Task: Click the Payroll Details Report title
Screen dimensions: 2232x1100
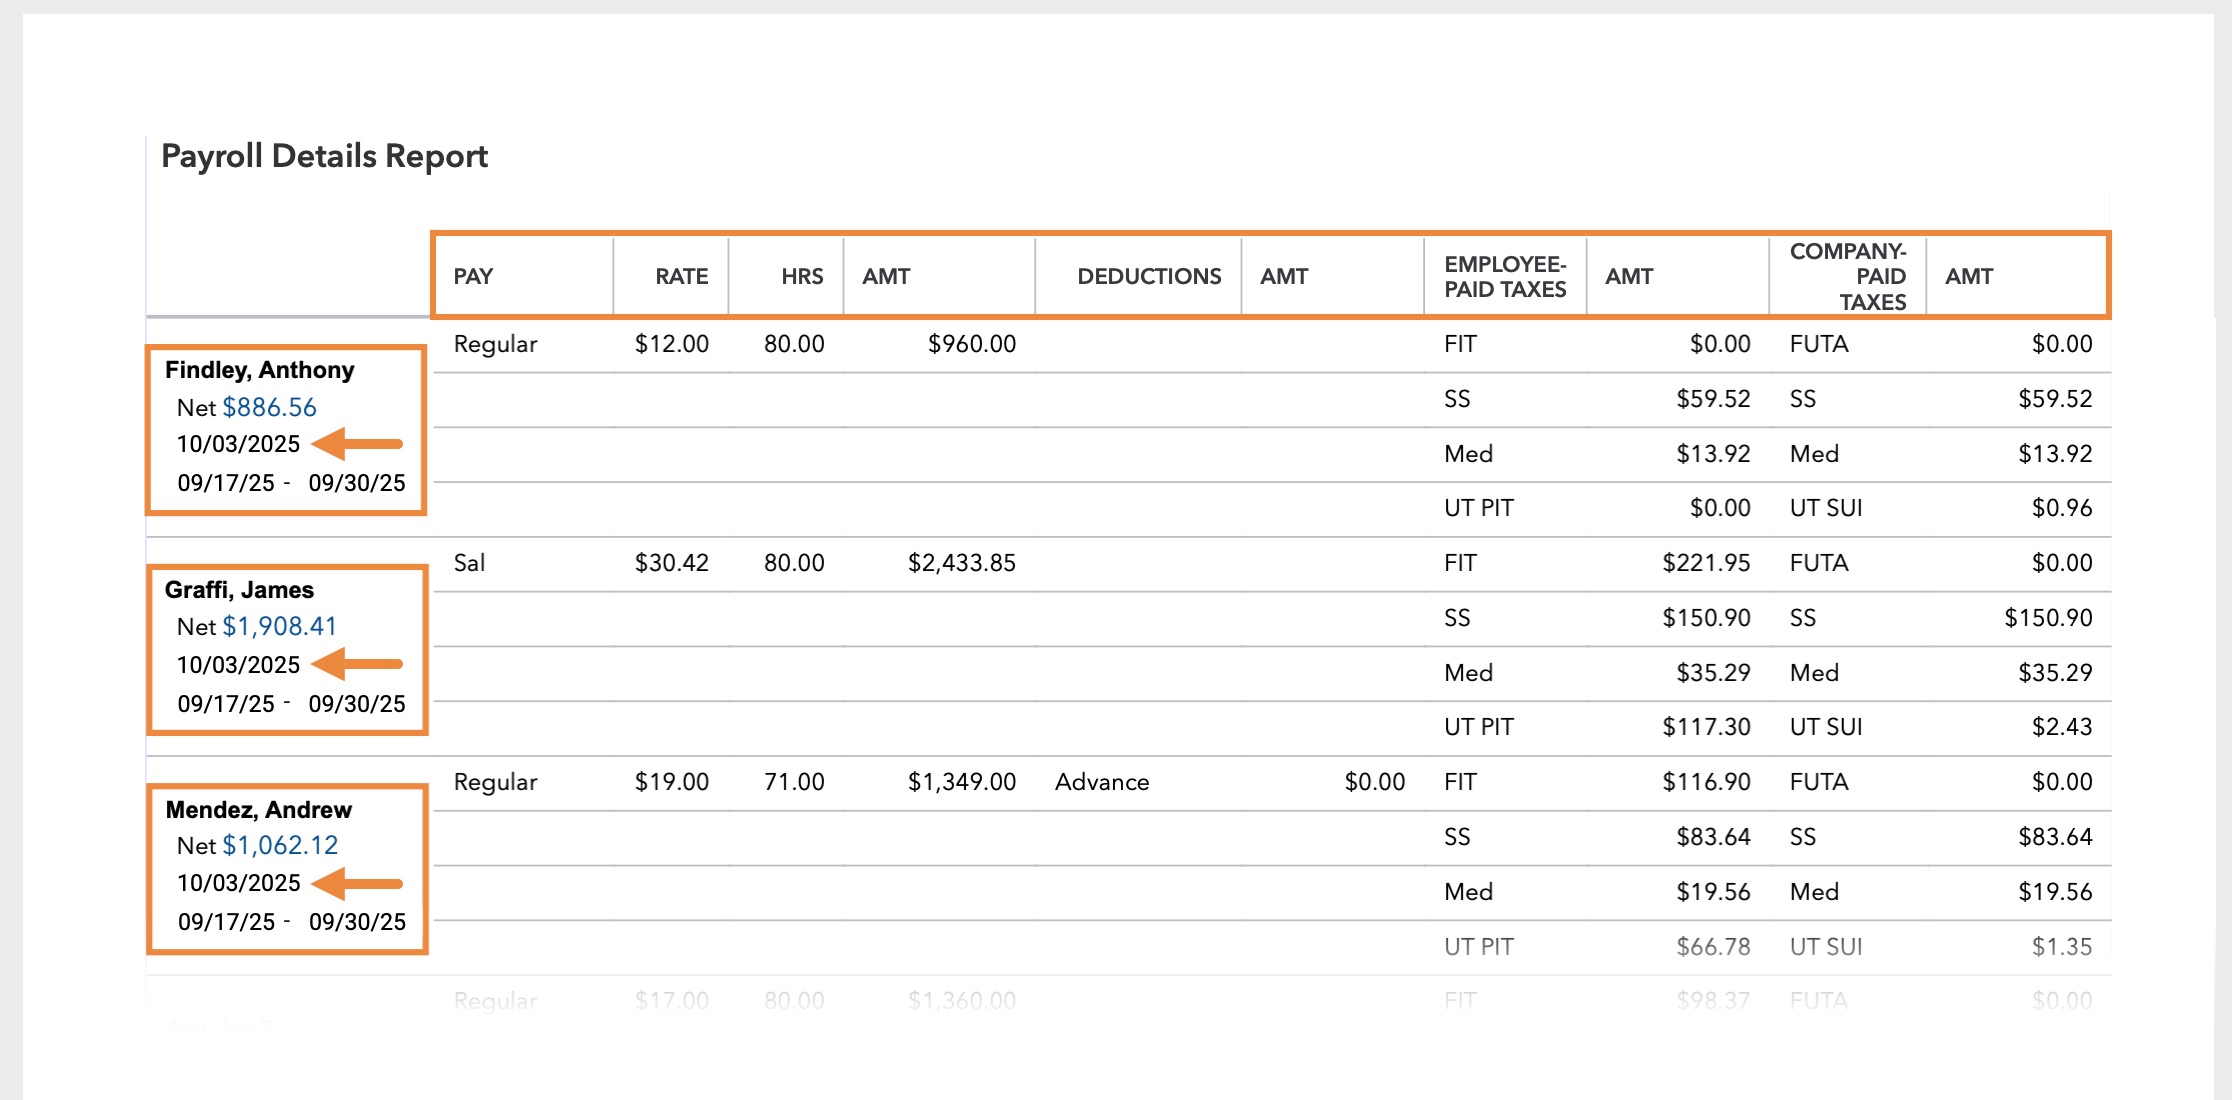Action: click(324, 156)
